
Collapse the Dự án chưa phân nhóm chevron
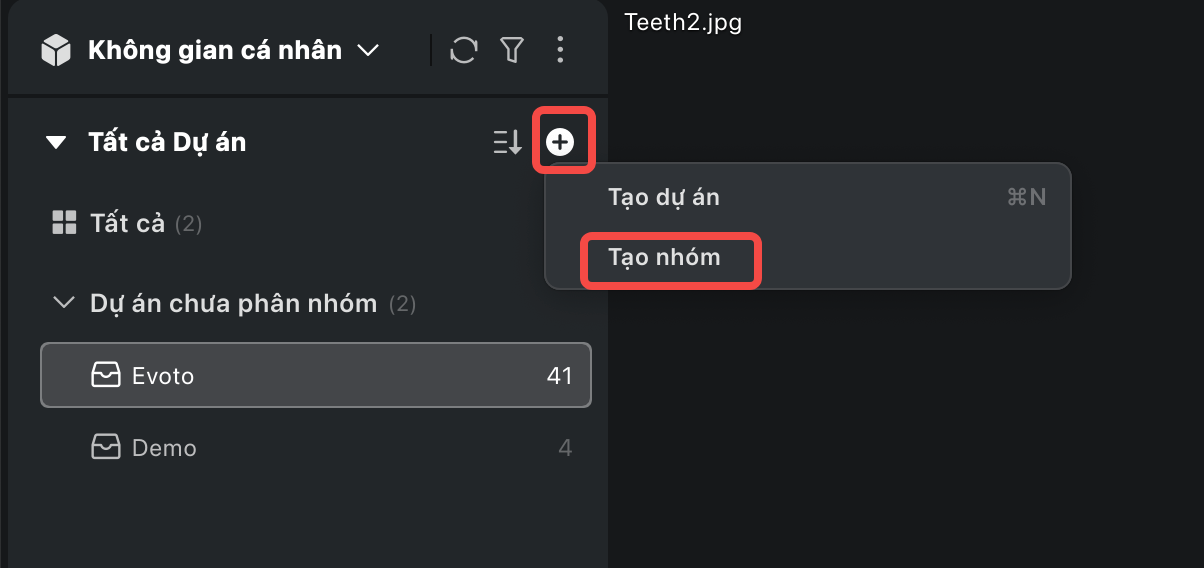(64, 302)
